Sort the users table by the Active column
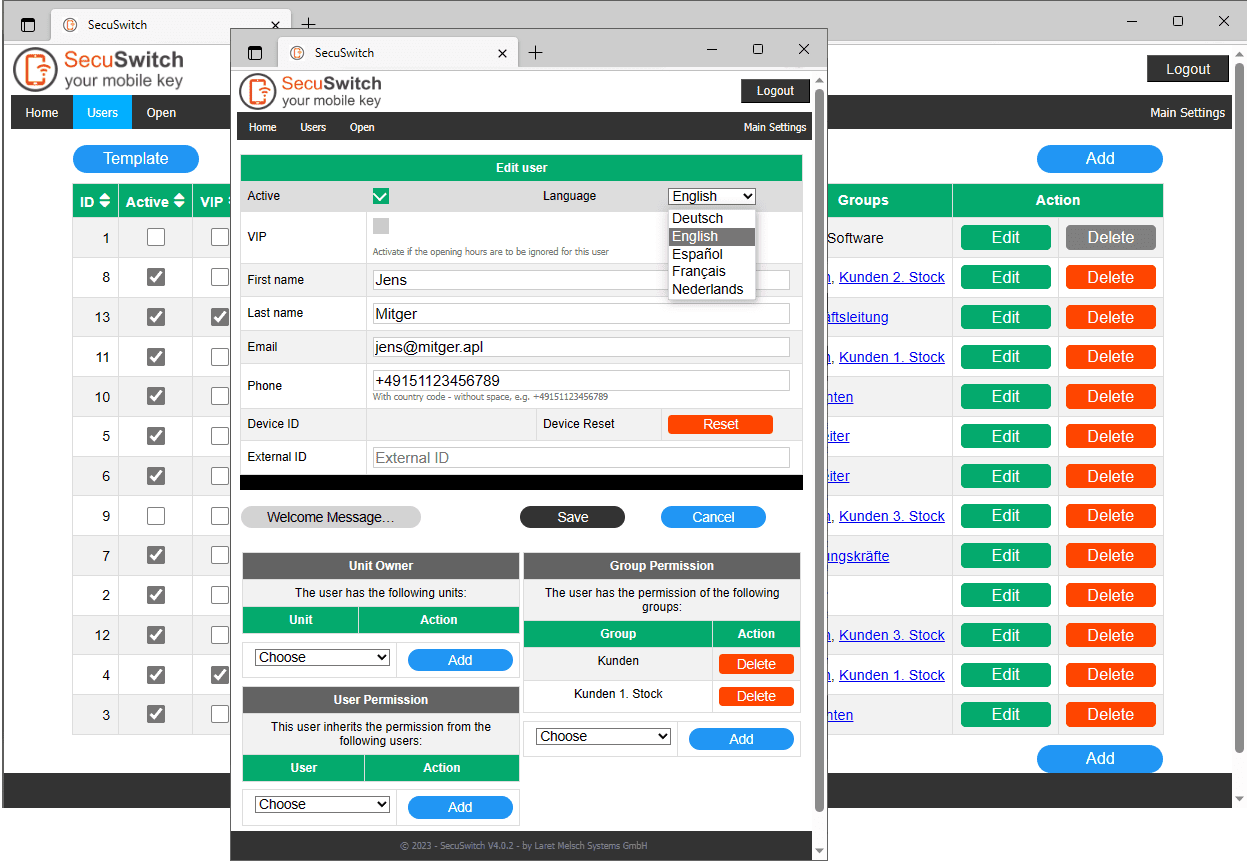 [155, 202]
